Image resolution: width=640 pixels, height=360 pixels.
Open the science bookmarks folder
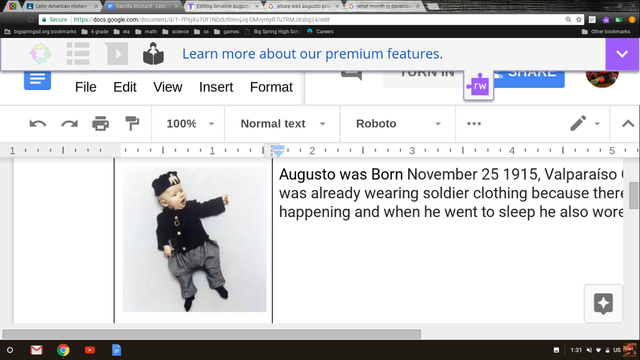tap(176, 31)
